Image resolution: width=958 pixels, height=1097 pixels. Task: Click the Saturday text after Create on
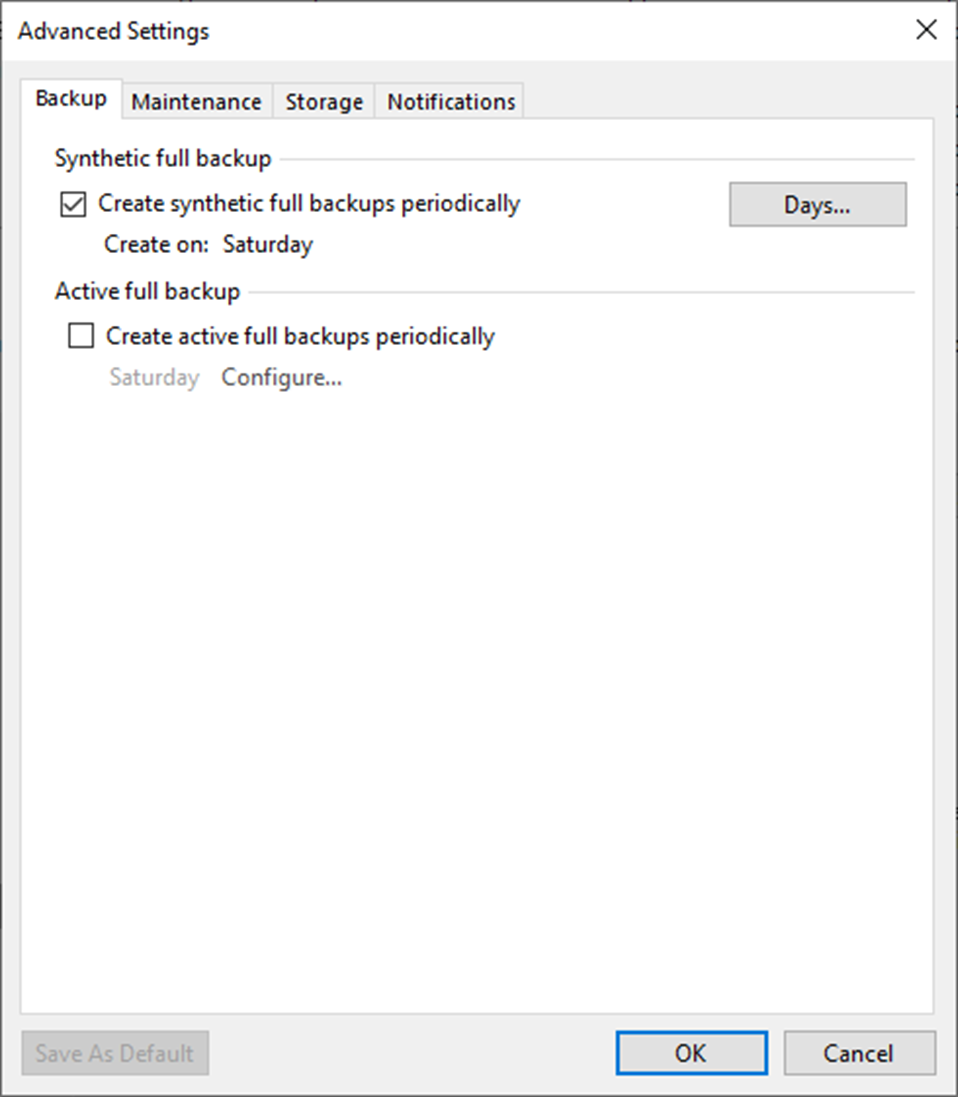(268, 245)
